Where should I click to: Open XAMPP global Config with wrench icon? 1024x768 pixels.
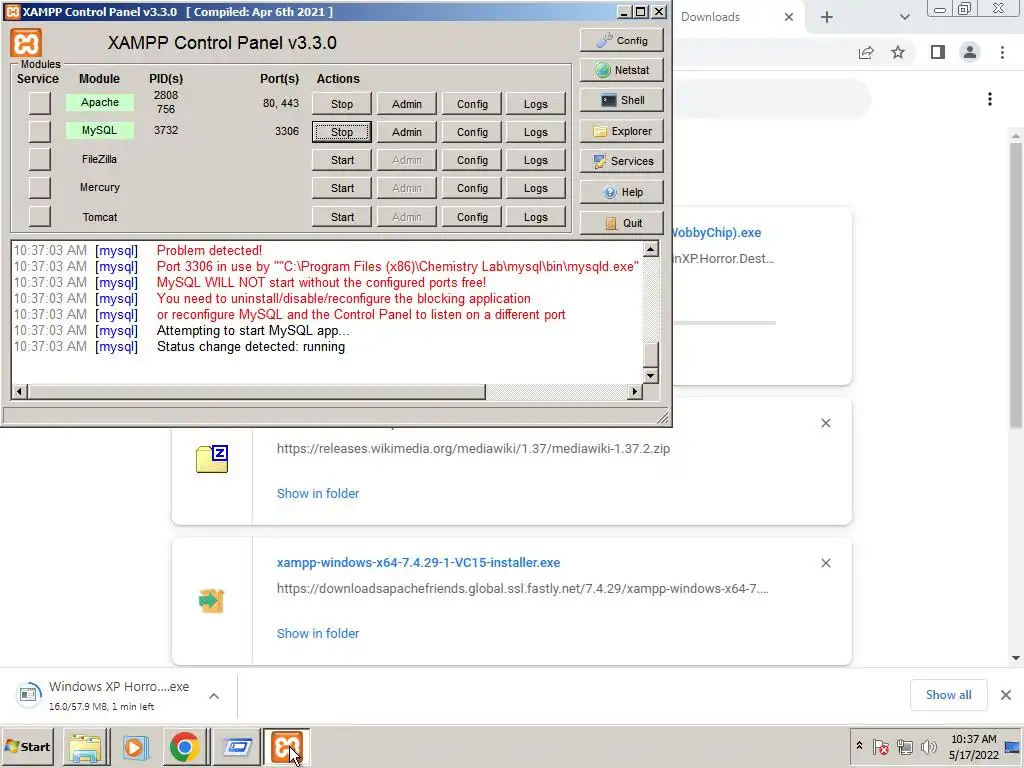622,40
